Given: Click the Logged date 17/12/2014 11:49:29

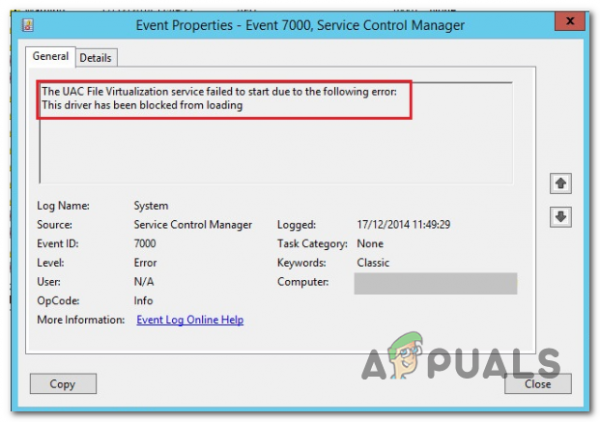Looking at the screenshot, I should coord(403,224).
